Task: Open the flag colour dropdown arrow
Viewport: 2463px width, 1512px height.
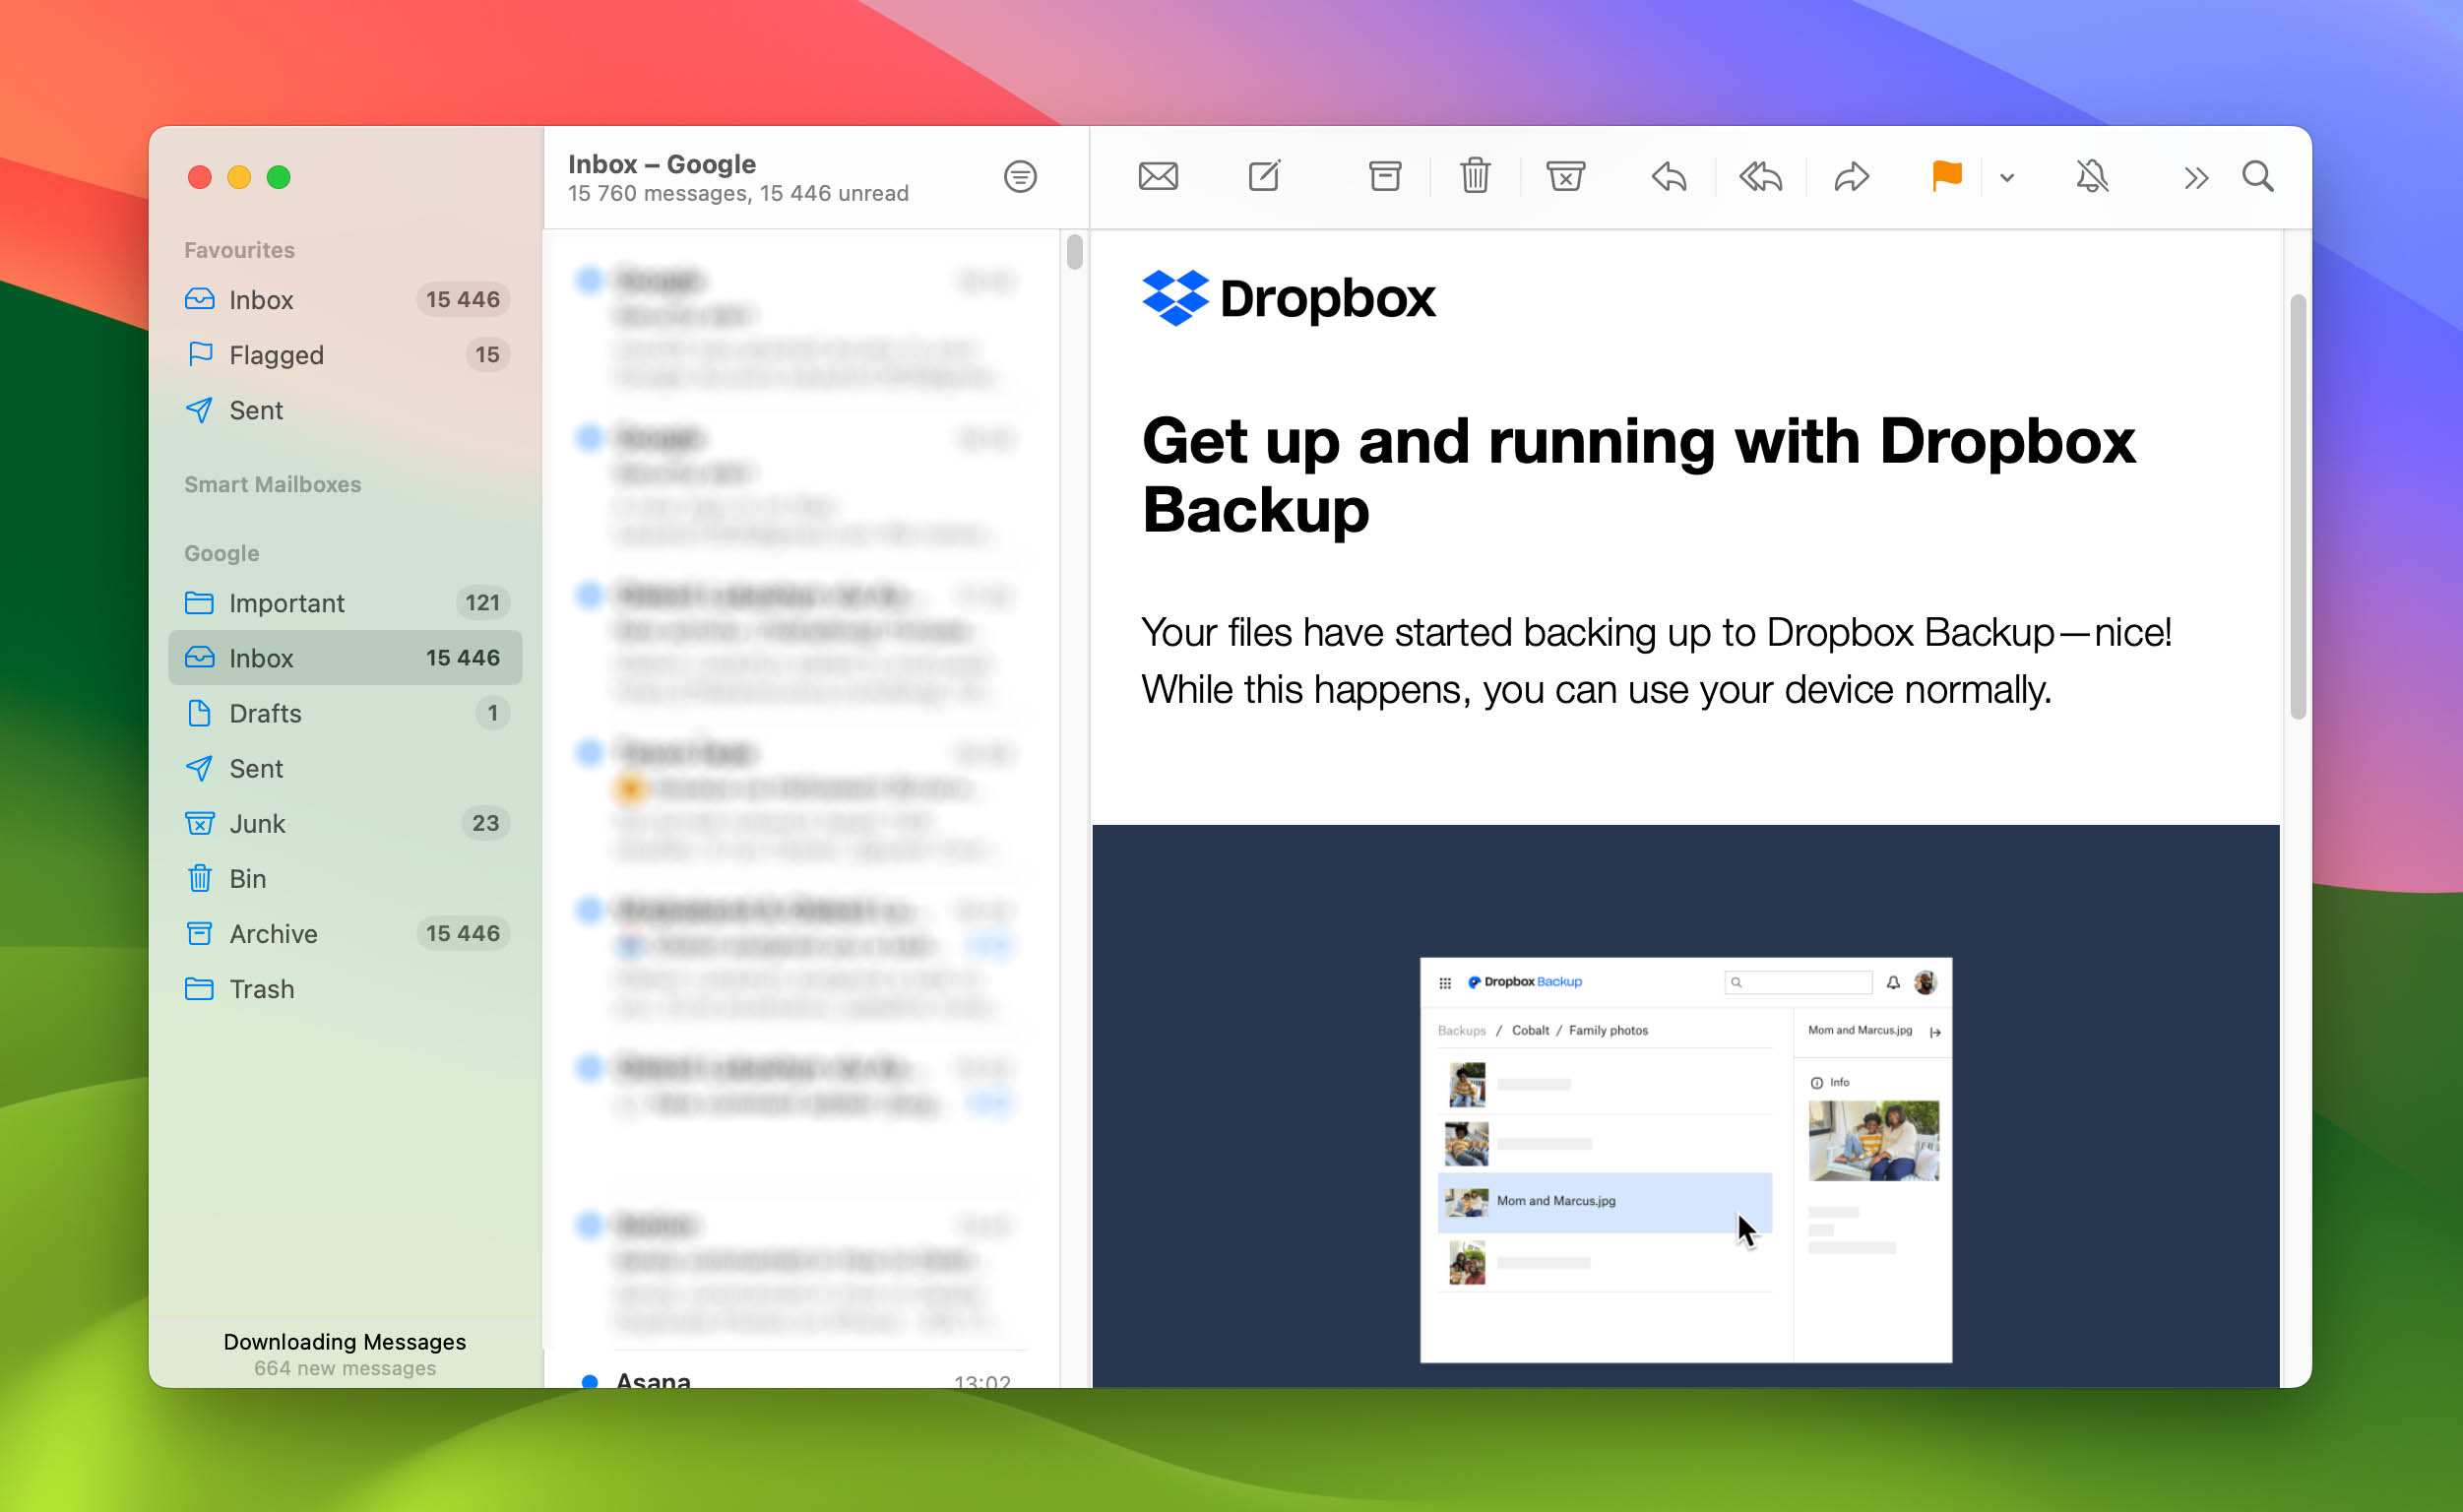Action: [2006, 178]
